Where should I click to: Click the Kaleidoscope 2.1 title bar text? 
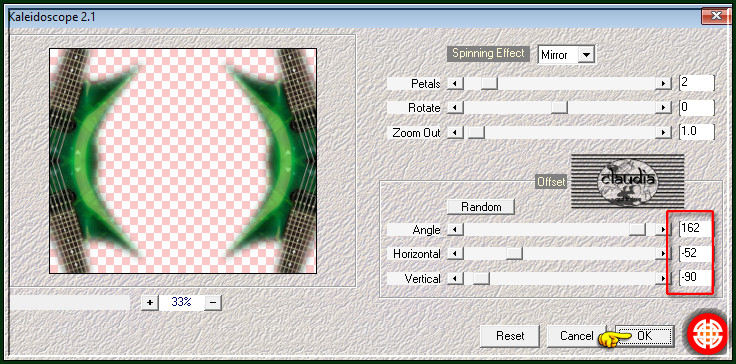(x=52, y=17)
